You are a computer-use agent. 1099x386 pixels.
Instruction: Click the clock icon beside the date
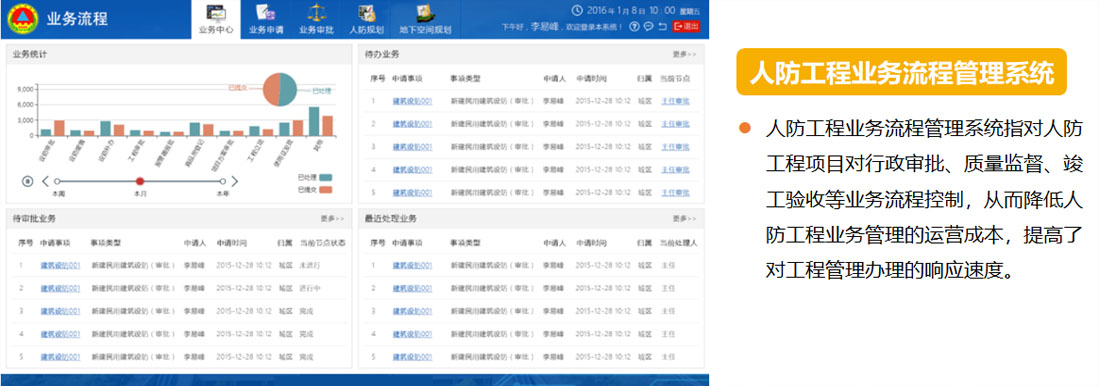577,10
